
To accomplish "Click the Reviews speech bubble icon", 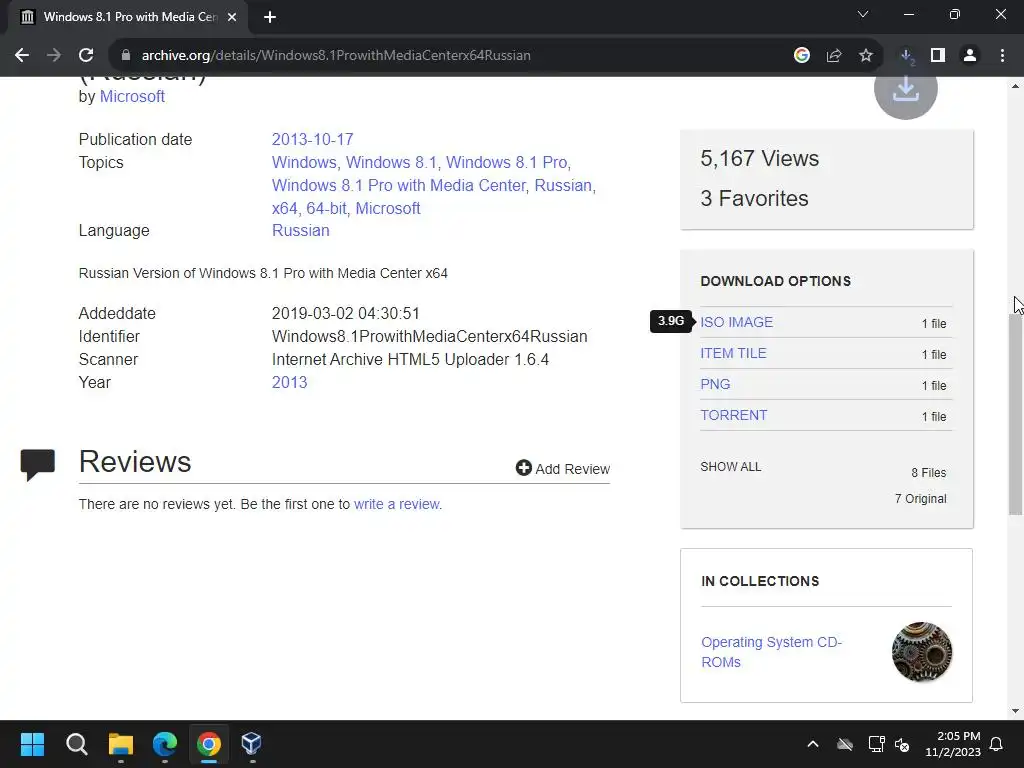I will tap(38, 464).
